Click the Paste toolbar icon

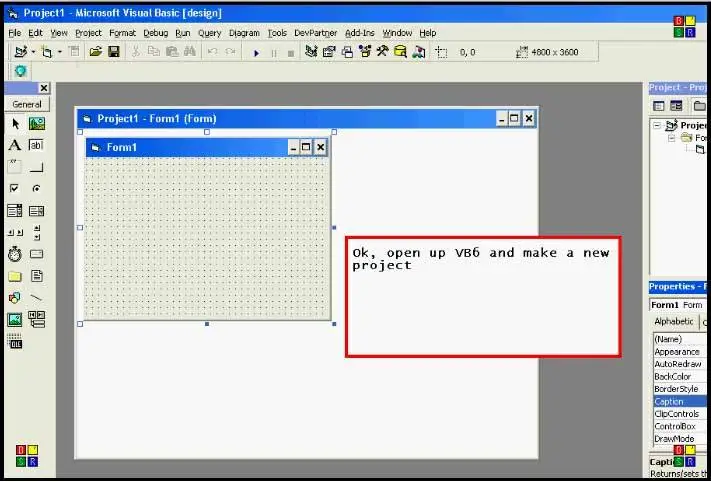[172, 52]
